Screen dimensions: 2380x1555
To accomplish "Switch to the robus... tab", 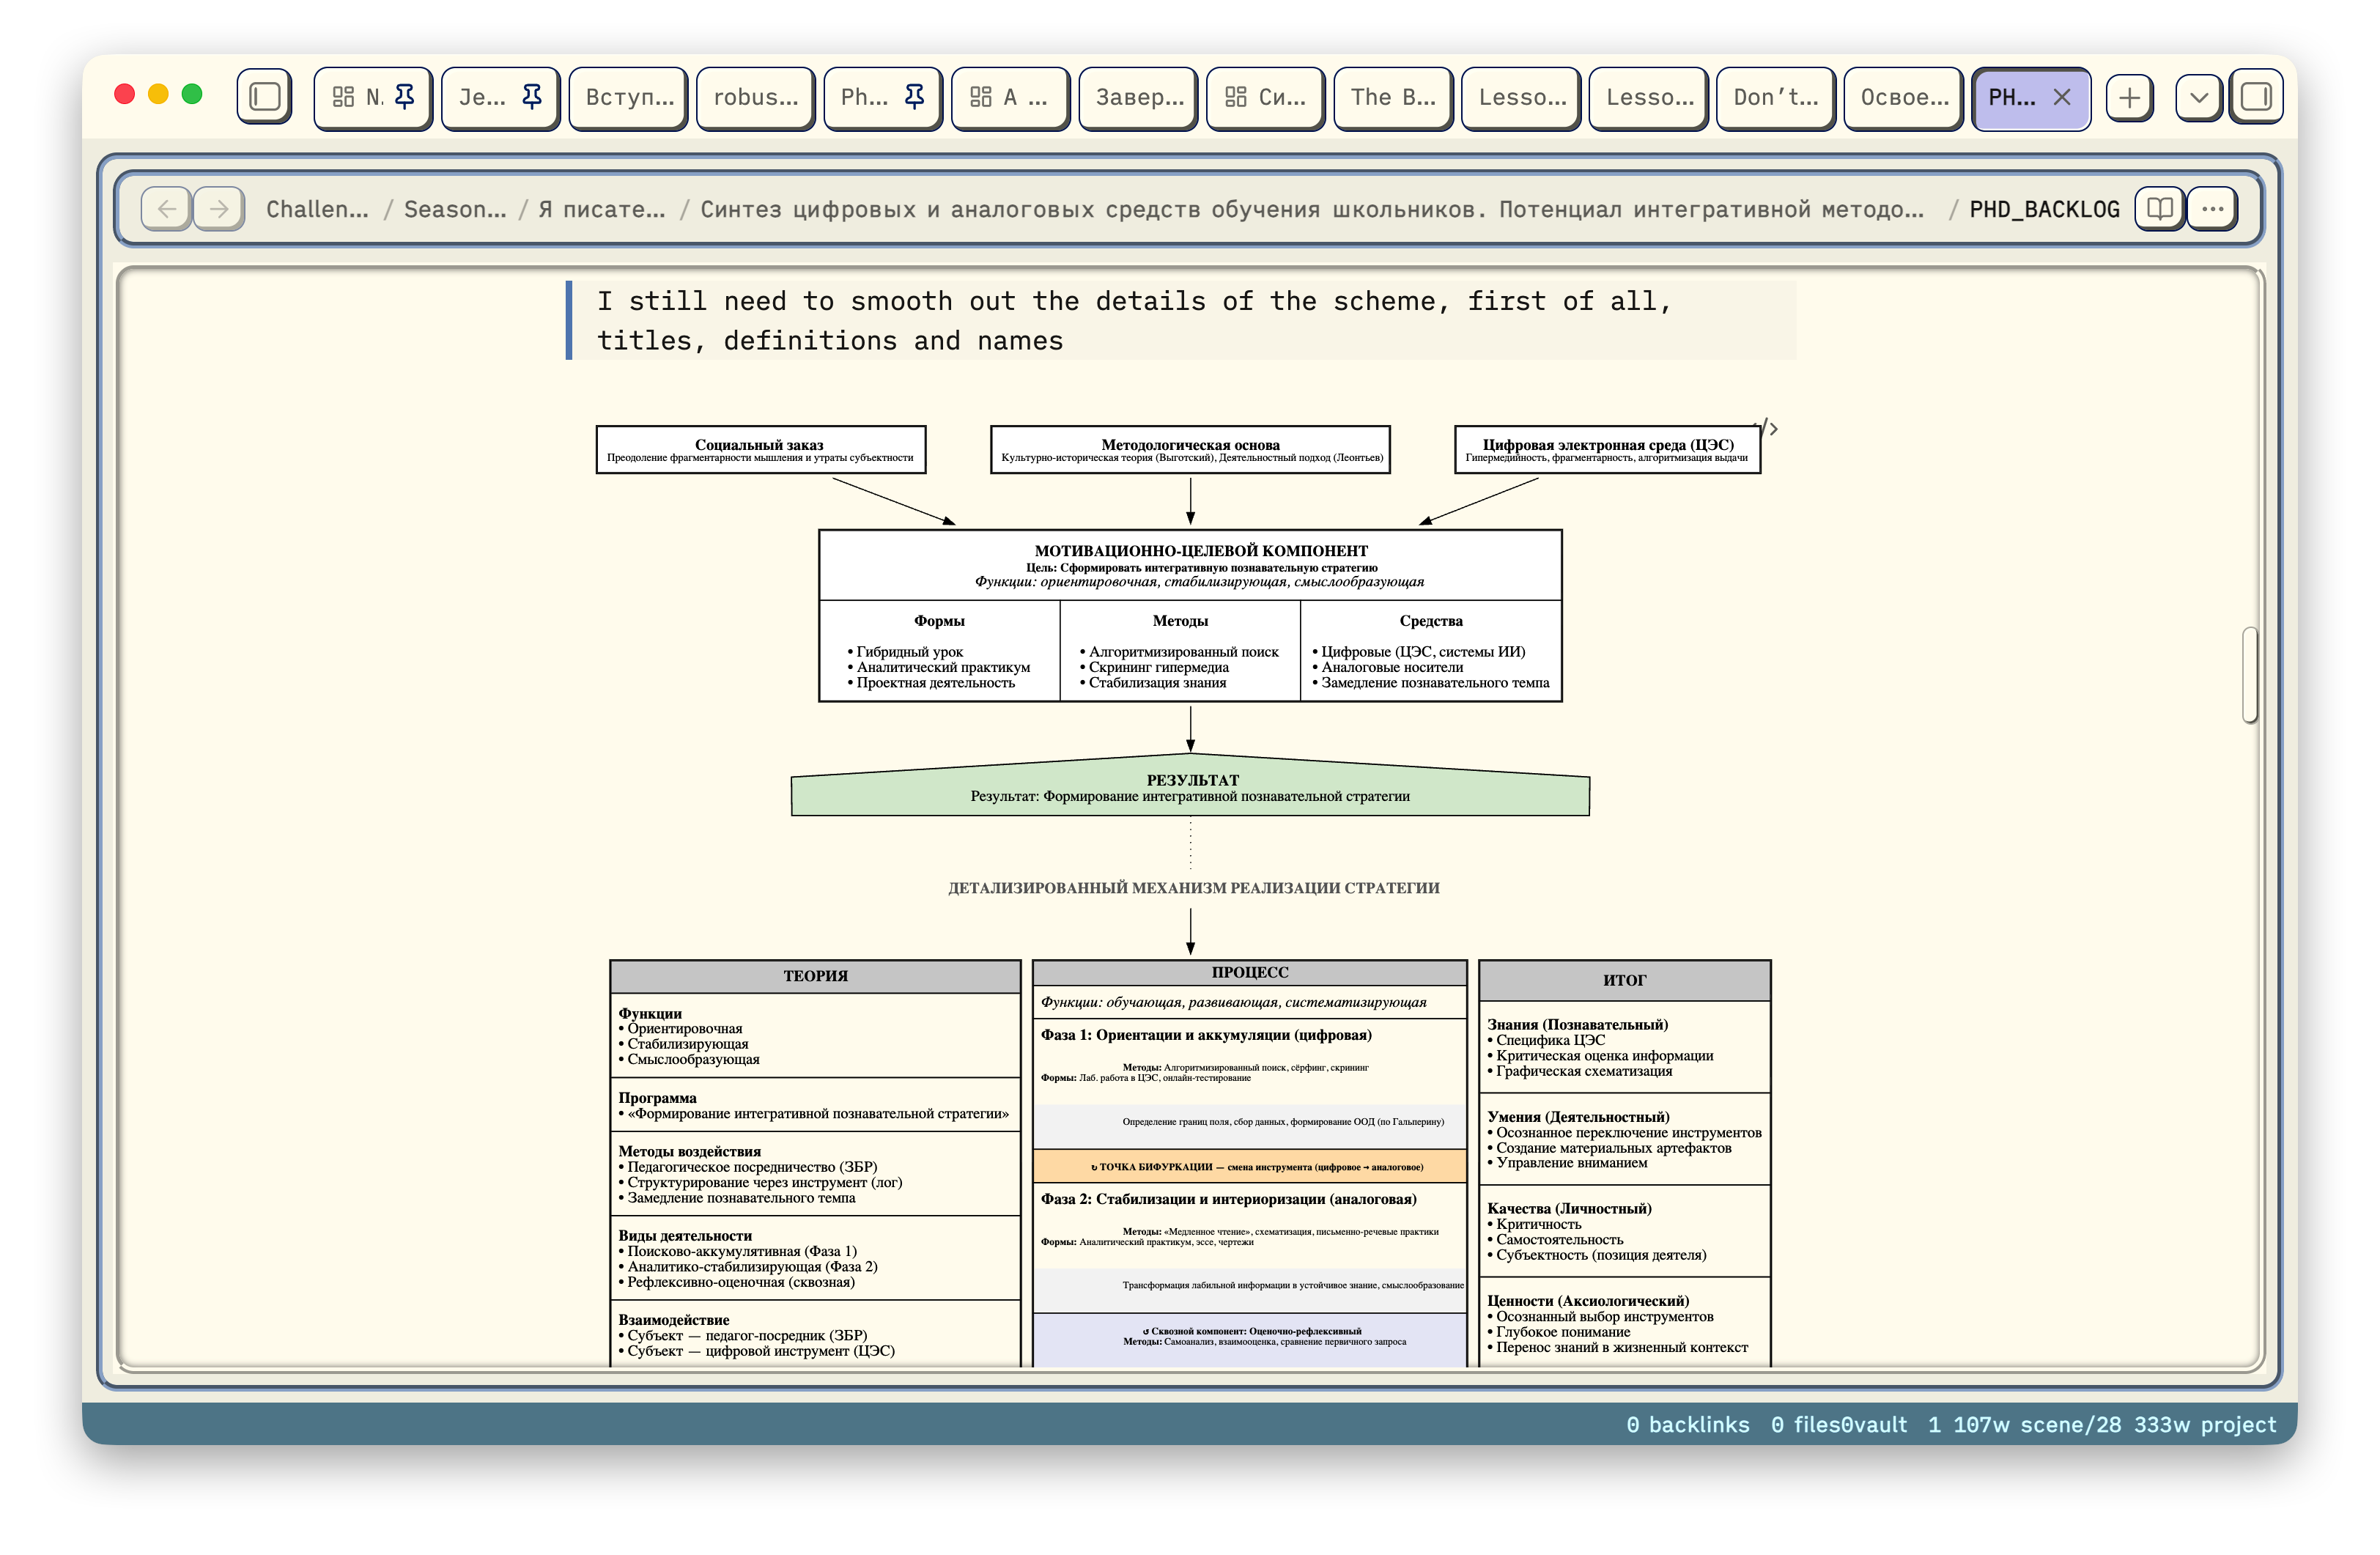I will [755, 97].
